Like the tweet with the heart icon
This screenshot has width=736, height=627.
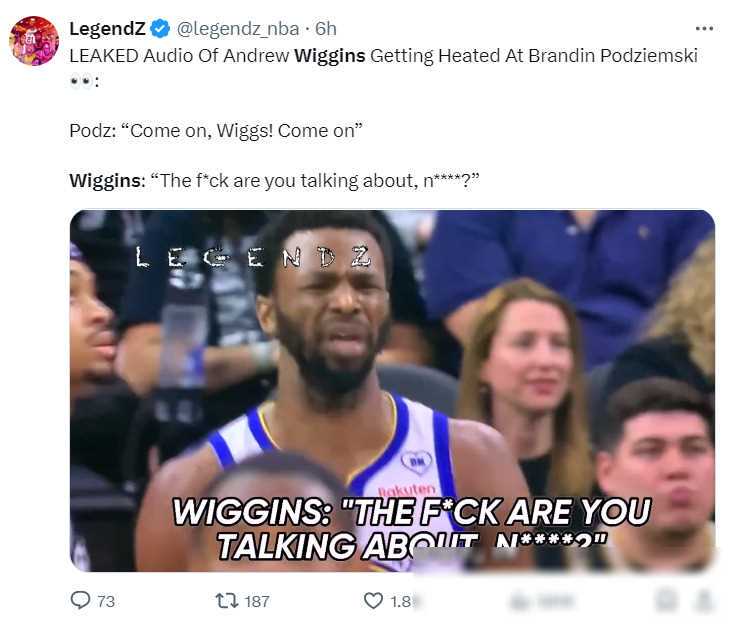pyautogui.click(x=373, y=600)
